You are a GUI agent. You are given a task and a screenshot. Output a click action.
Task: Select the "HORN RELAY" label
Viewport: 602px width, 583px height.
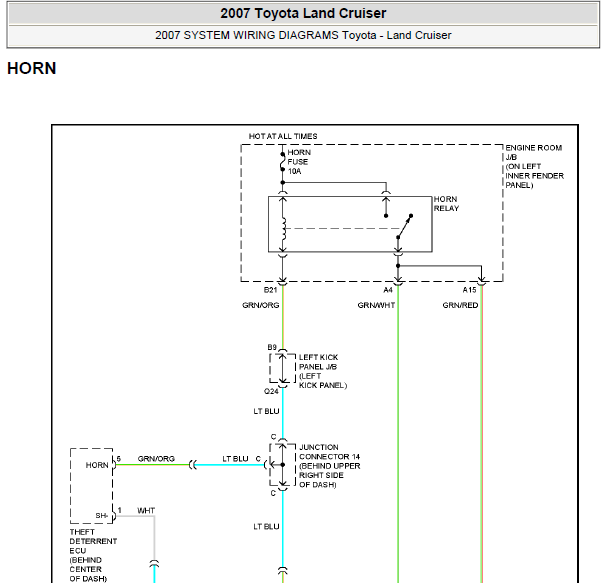pos(446,204)
